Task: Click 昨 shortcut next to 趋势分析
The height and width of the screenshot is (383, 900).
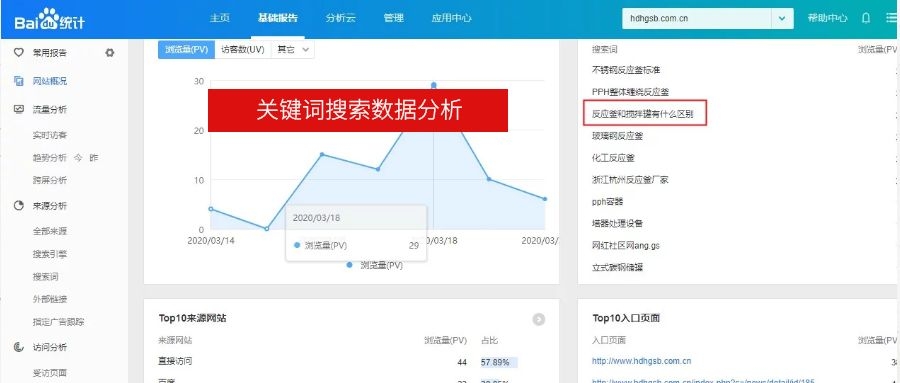Action: 94,157
